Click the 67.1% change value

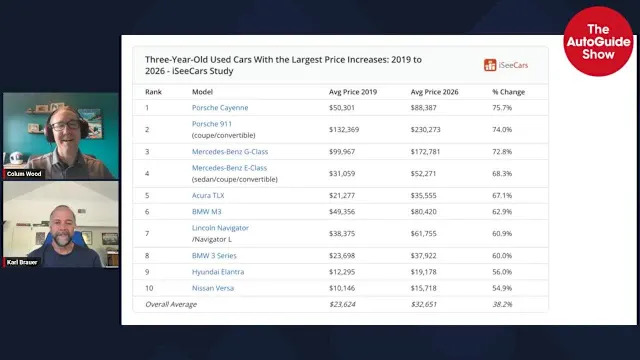(502, 196)
